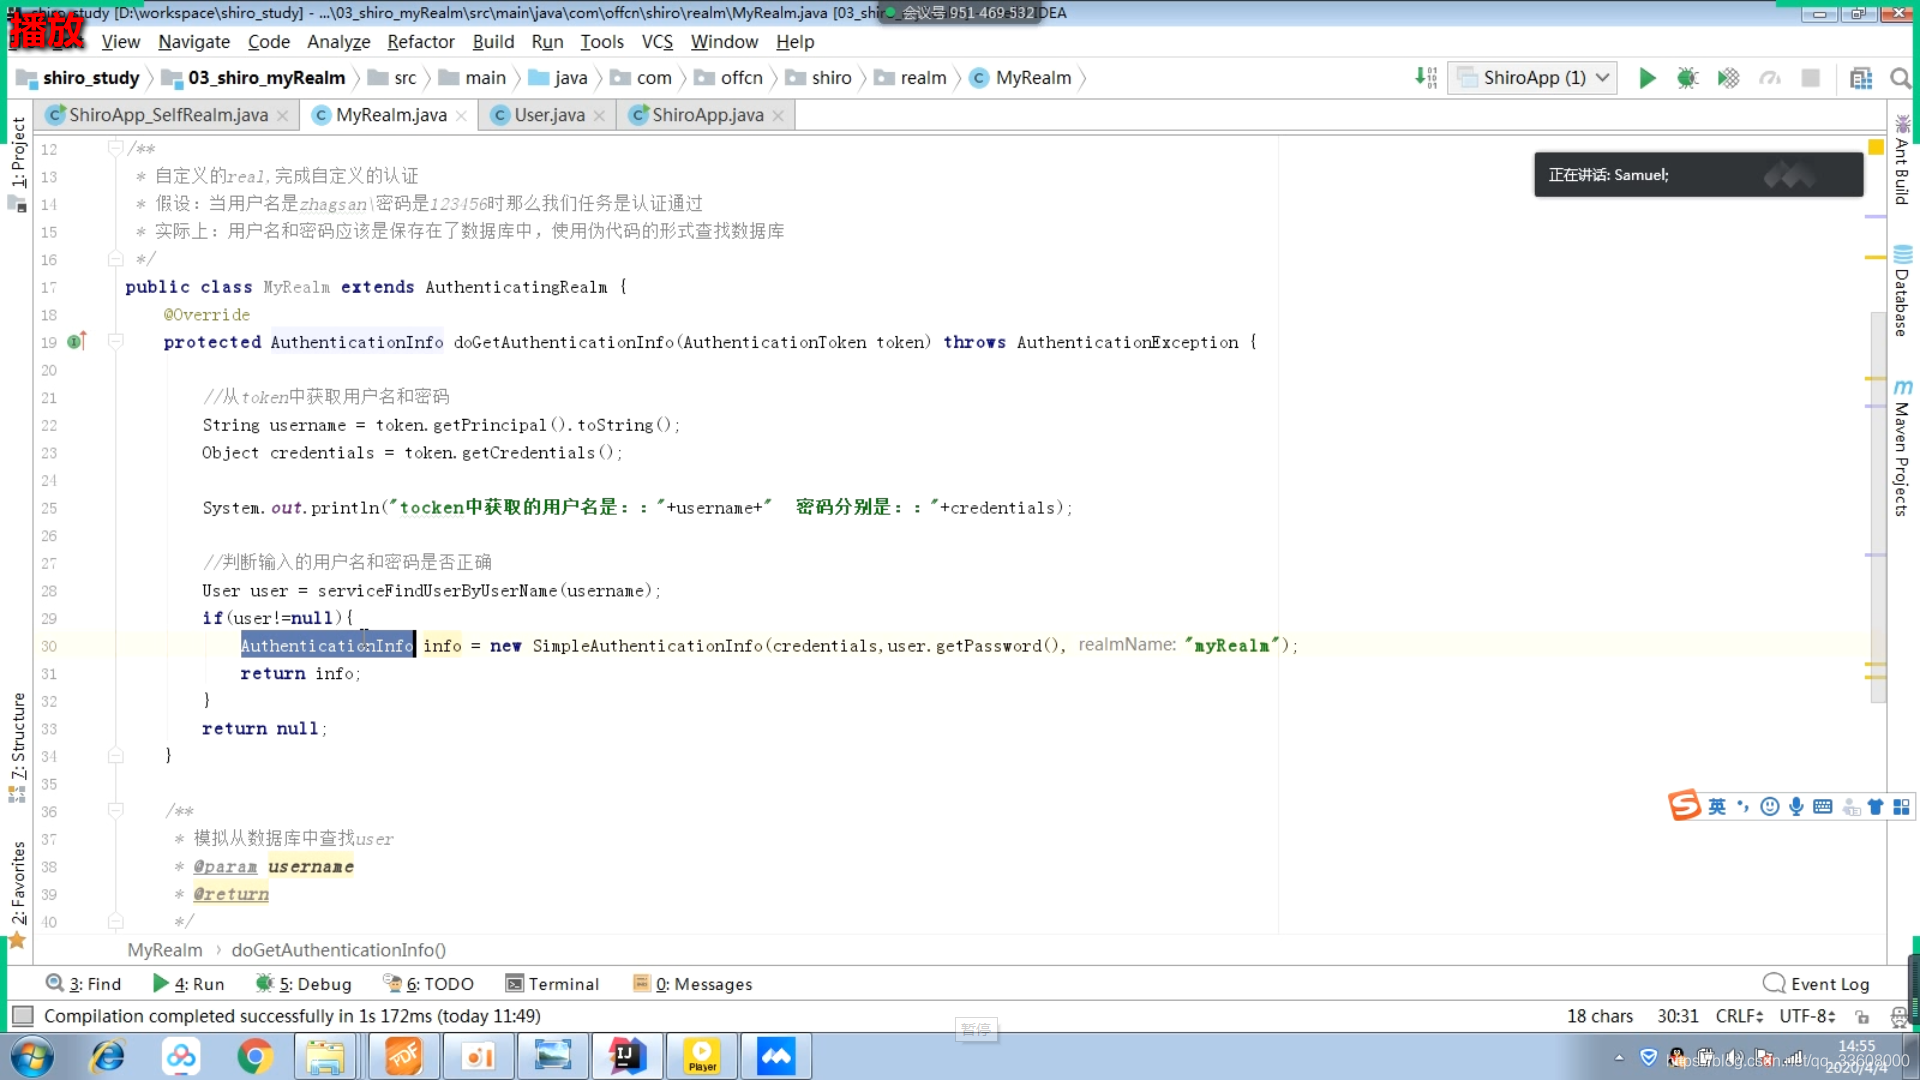Switch to the ShiroApp_SelfRealm.java tab
Screen dimensions: 1920x1080
pos(168,115)
